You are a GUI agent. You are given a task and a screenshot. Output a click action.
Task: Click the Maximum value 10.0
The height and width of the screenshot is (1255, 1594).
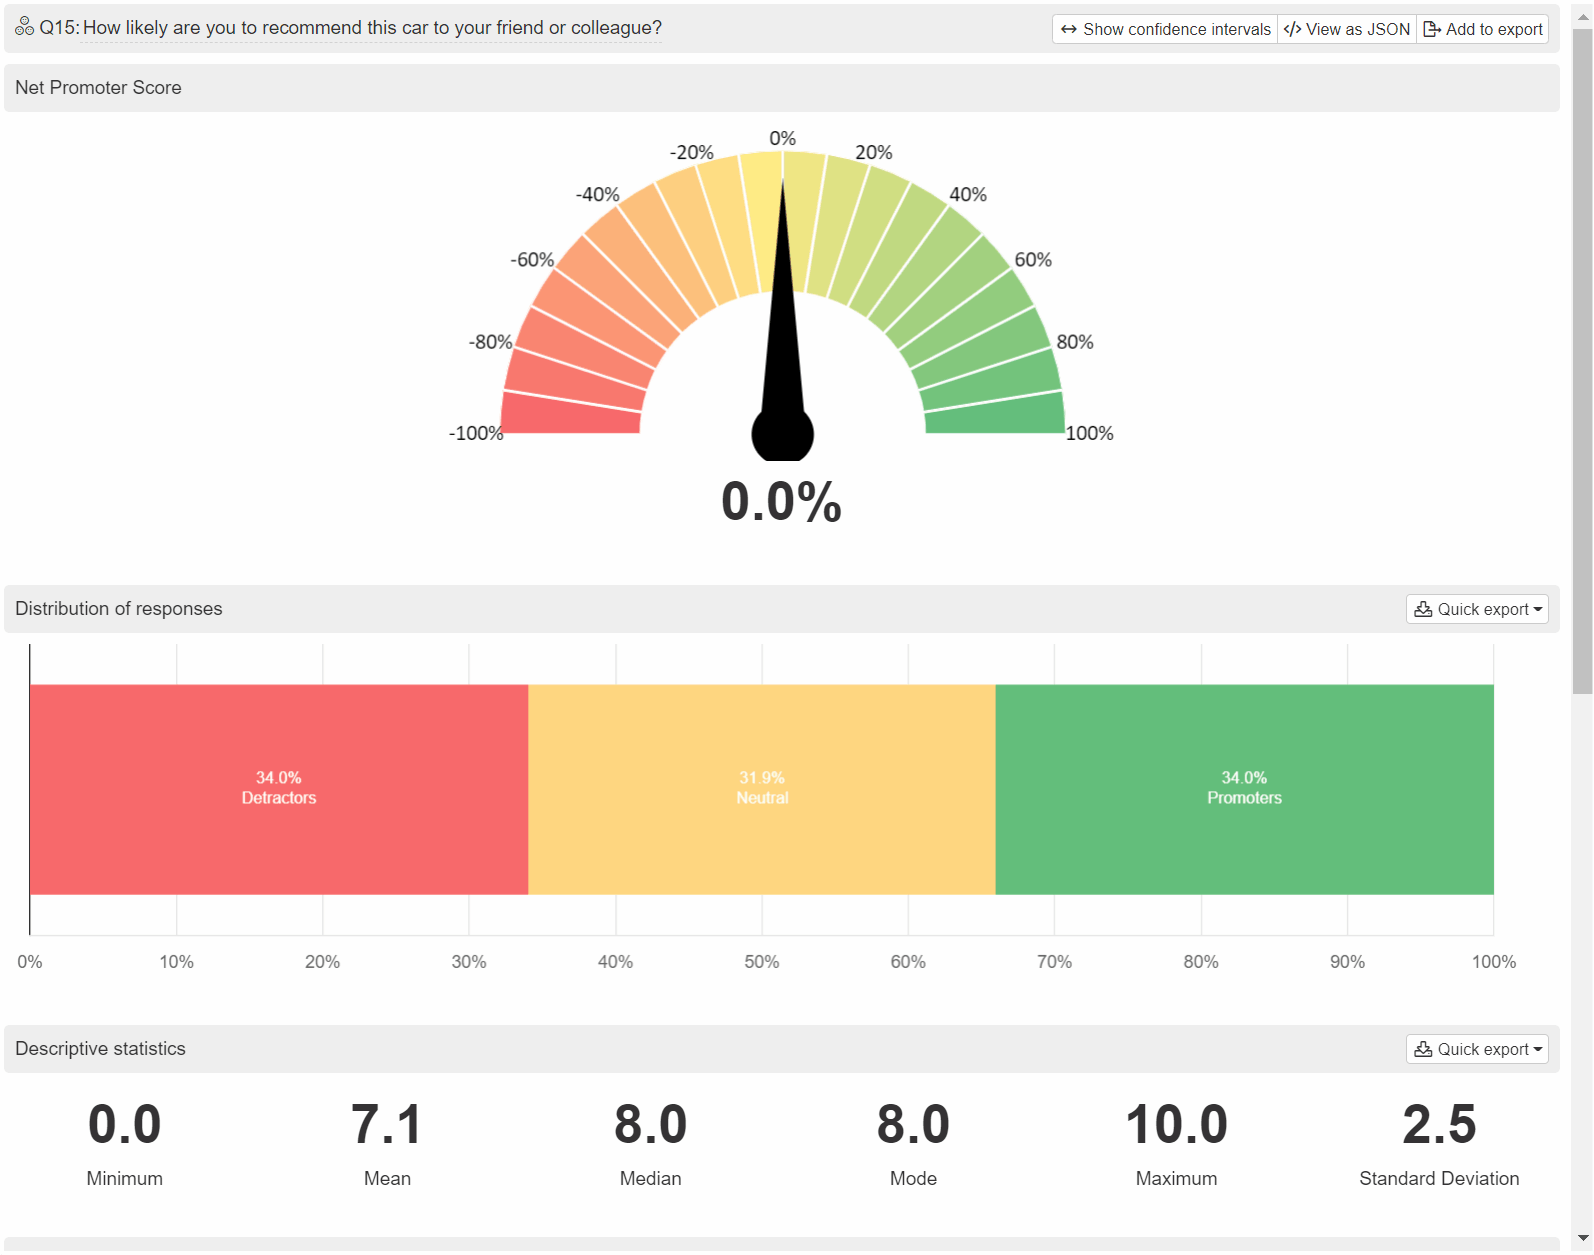click(x=1177, y=1125)
